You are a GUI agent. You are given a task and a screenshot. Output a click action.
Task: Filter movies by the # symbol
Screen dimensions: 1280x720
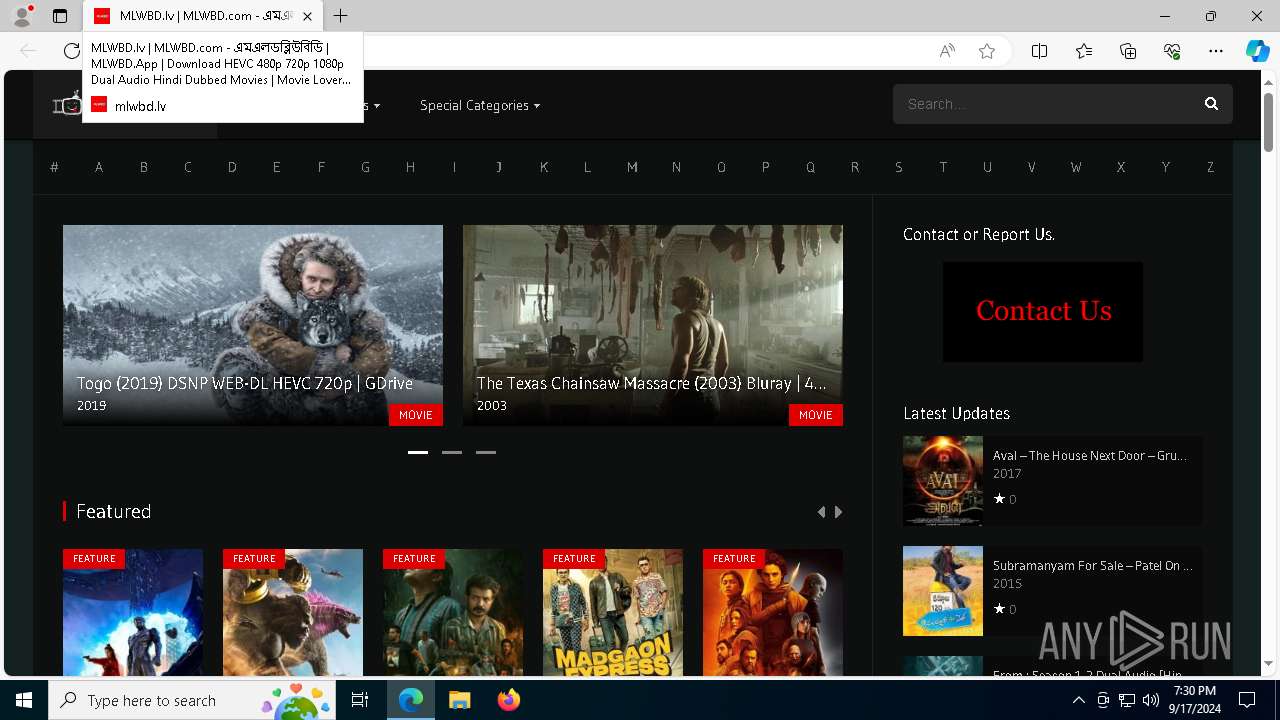click(54, 167)
